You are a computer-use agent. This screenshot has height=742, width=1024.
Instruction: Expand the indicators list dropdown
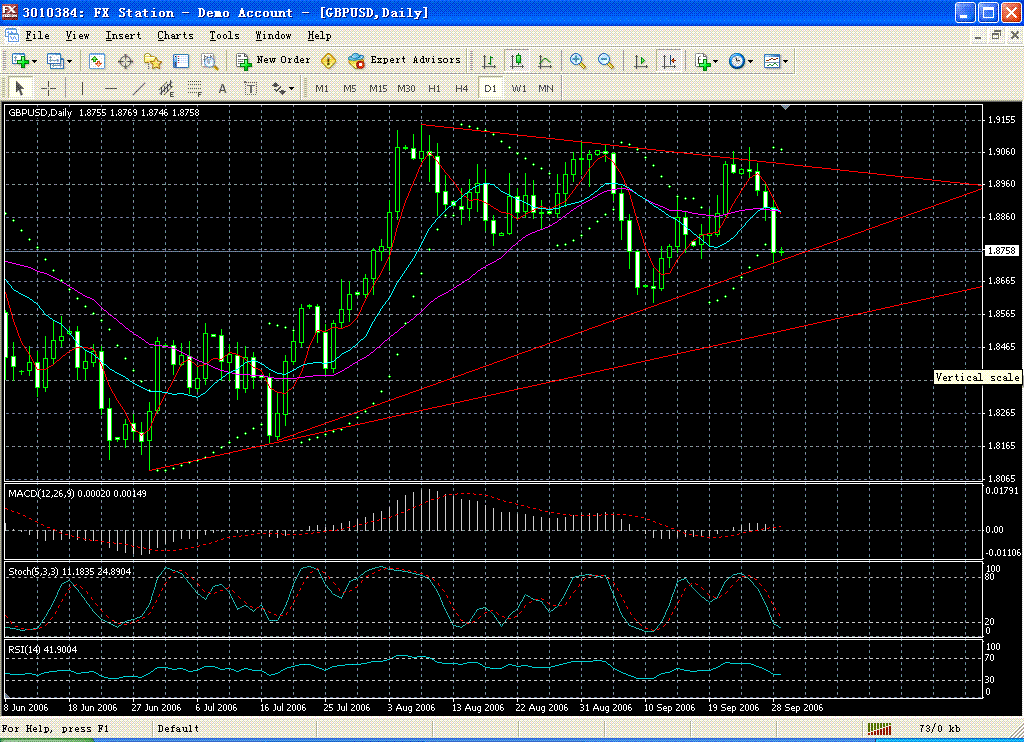(x=715, y=61)
